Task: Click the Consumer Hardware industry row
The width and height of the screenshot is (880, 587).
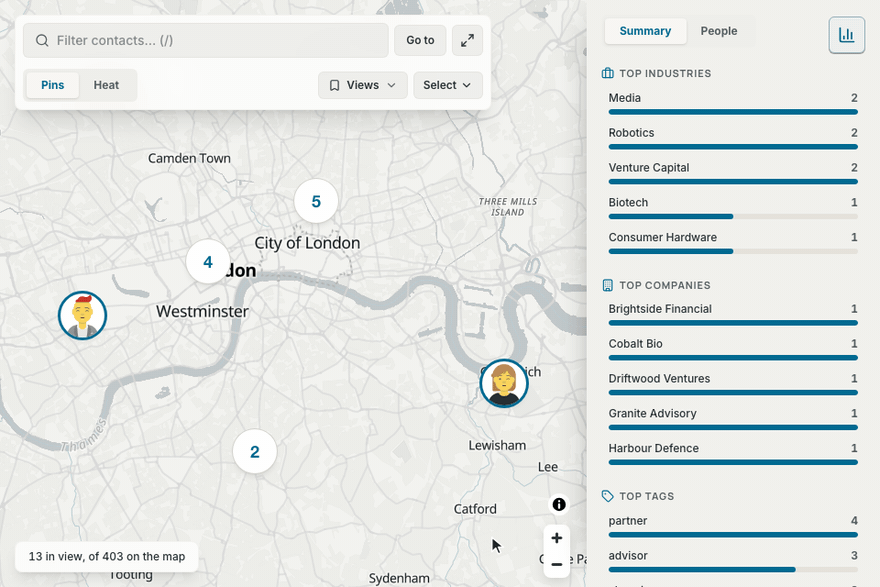Action: click(733, 242)
